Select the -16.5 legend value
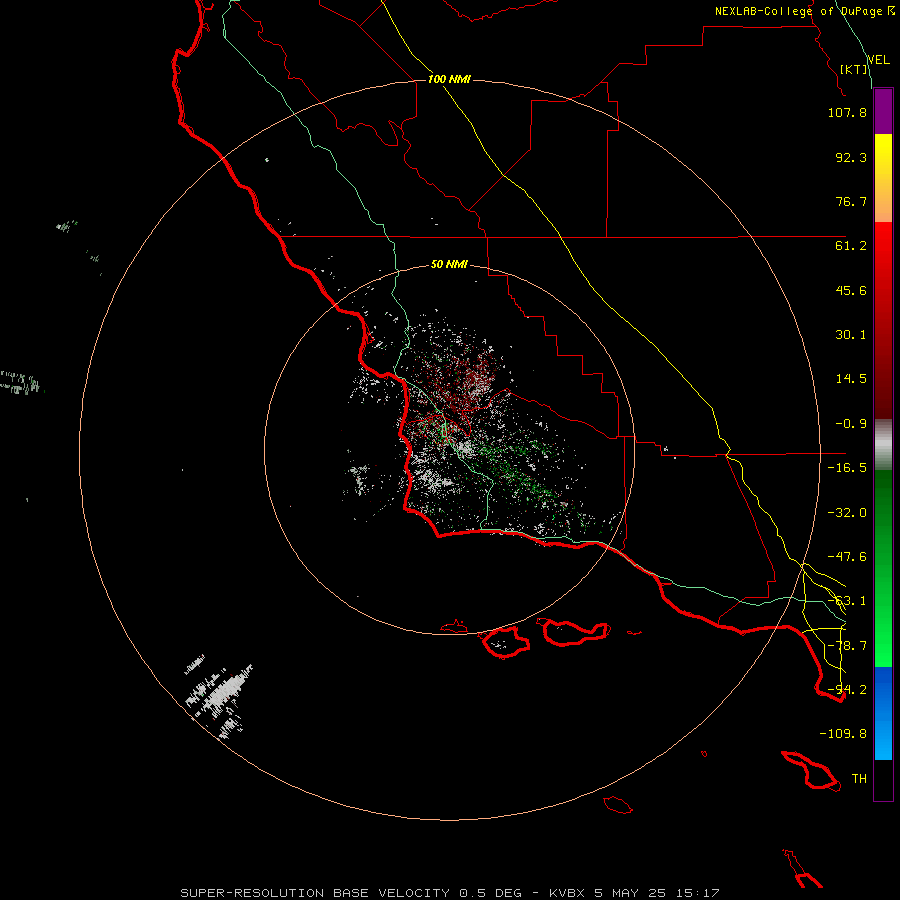The width and height of the screenshot is (900, 900). point(847,468)
